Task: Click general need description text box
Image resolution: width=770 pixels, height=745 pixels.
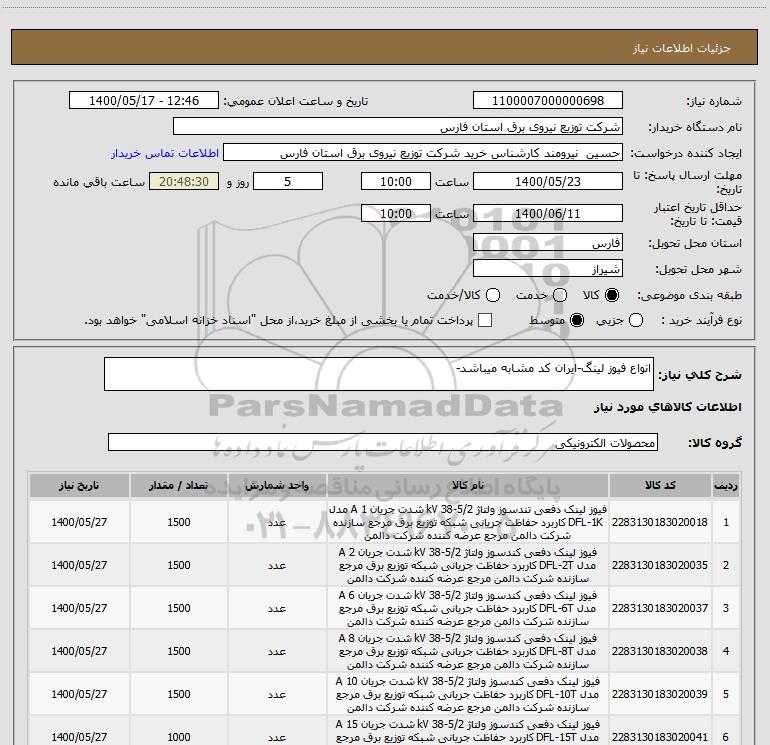Action: click(379, 374)
